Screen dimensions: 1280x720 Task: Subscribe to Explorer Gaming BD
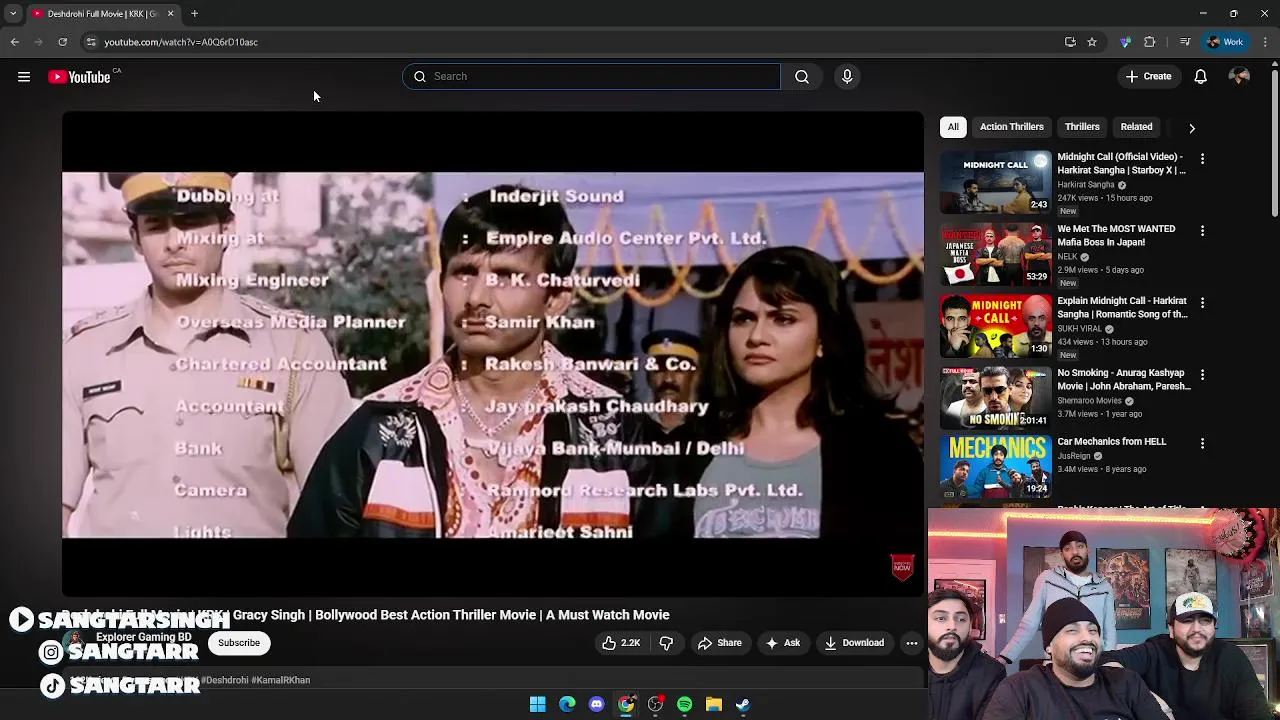(x=239, y=643)
